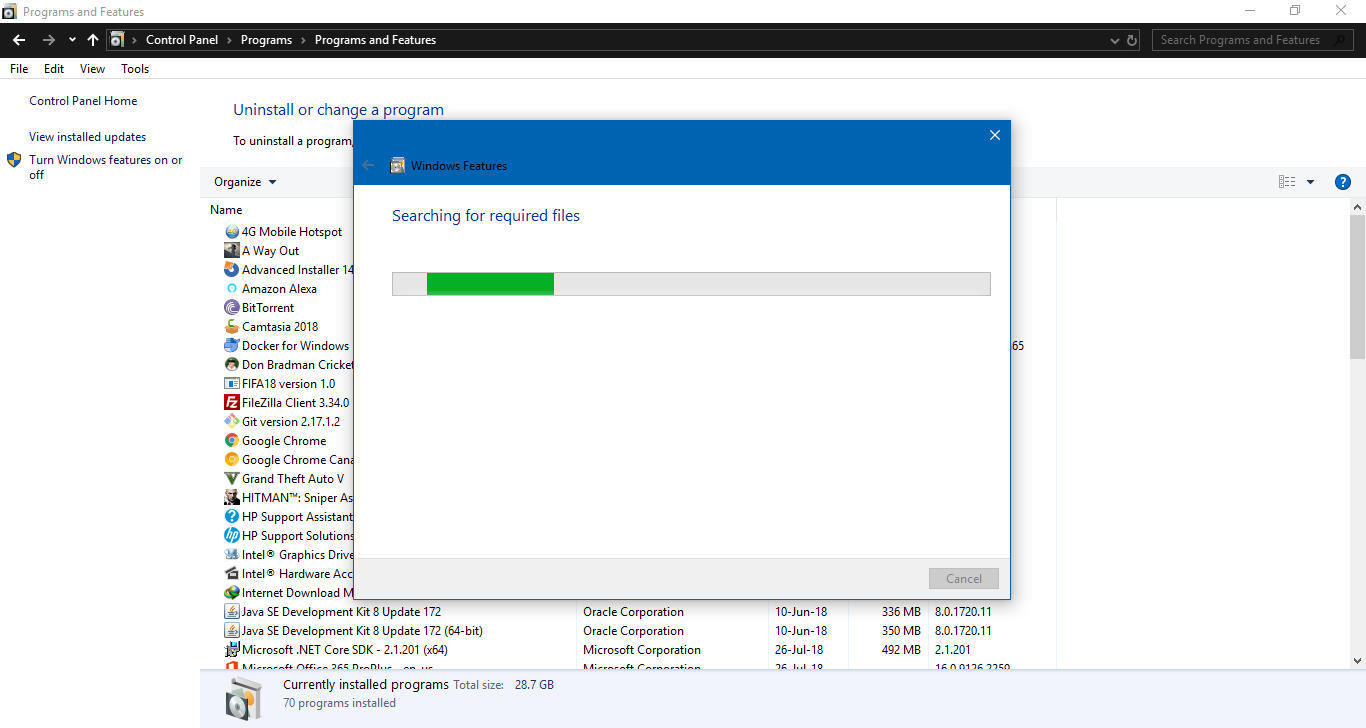The width and height of the screenshot is (1366, 728).
Task: Click the A Way Out game icon
Action: pyautogui.click(x=232, y=251)
